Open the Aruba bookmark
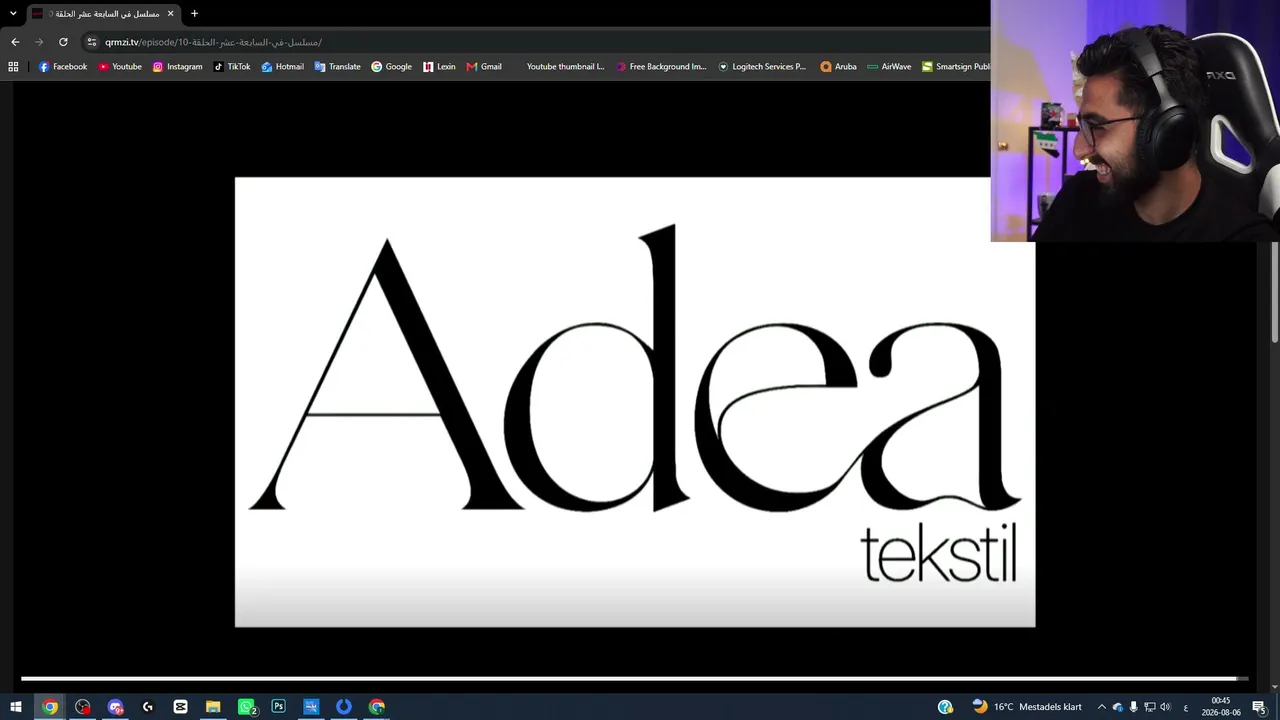 point(838,67)
